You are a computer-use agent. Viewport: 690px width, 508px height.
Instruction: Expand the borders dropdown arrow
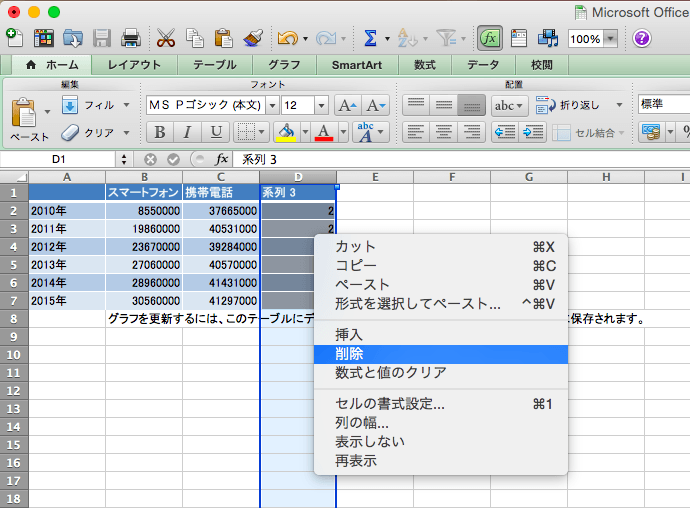tap(261, 132)
